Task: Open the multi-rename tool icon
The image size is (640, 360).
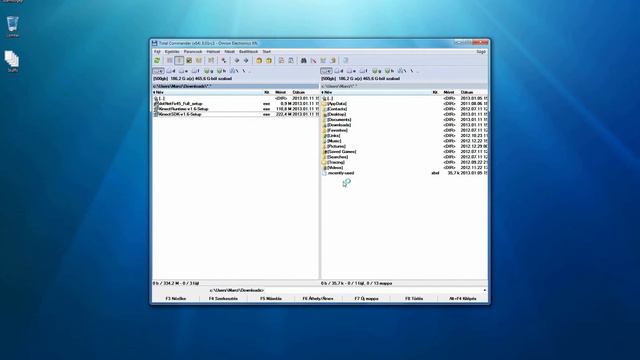Action: (314, 60)
